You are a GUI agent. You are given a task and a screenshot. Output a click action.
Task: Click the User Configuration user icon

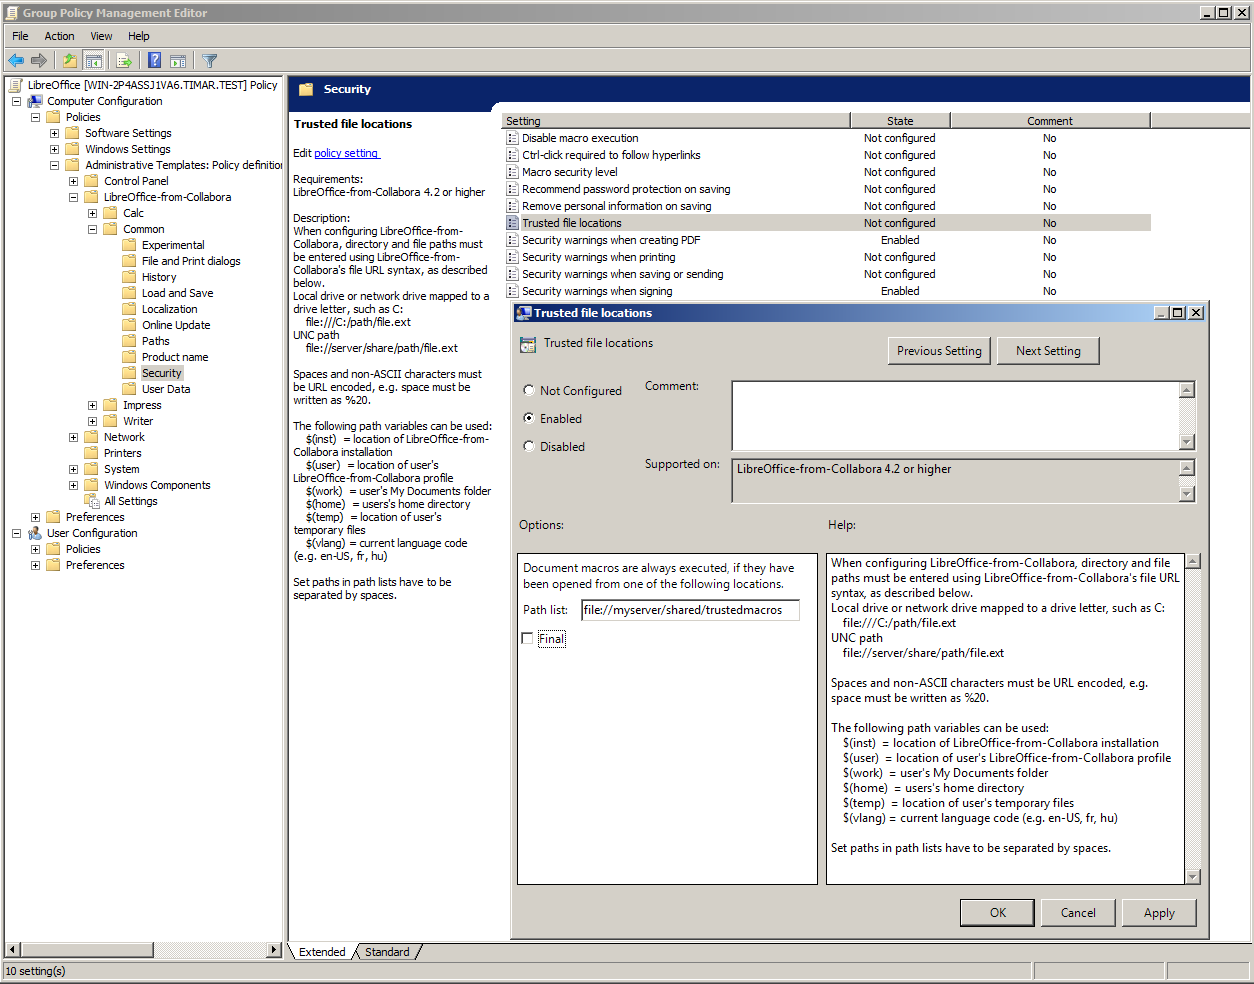click(35, 533)
